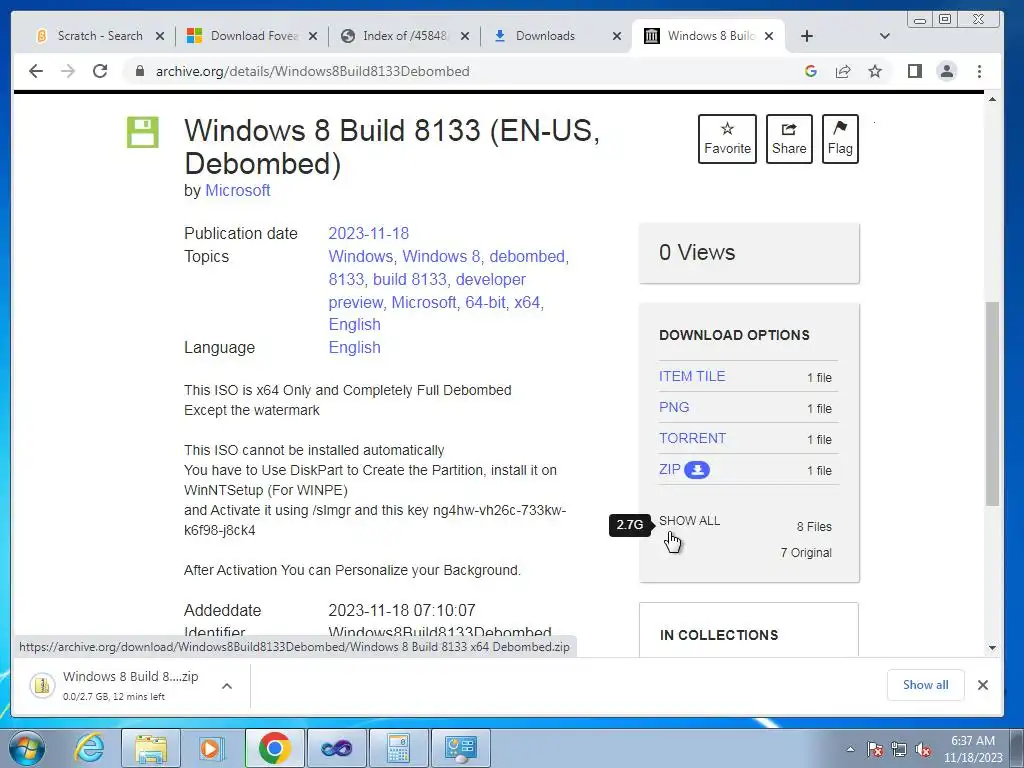1024x768 pixels.
Task: Open Windows Media Player from taskbar
Action: (x=212, y=748)
